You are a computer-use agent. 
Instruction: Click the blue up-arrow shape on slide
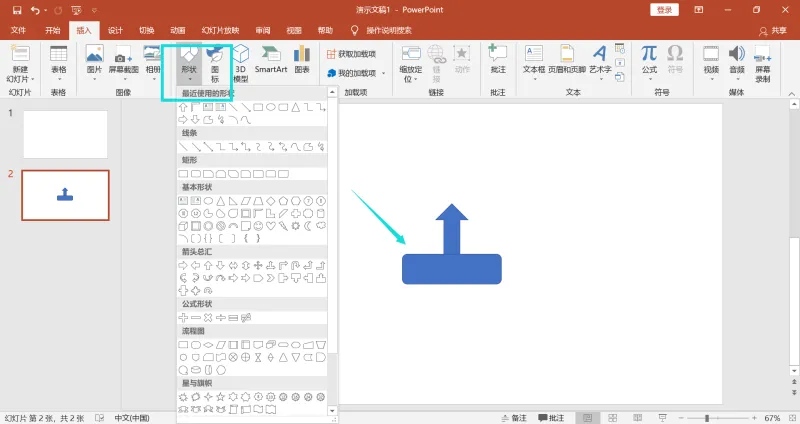tap(452, 229)
